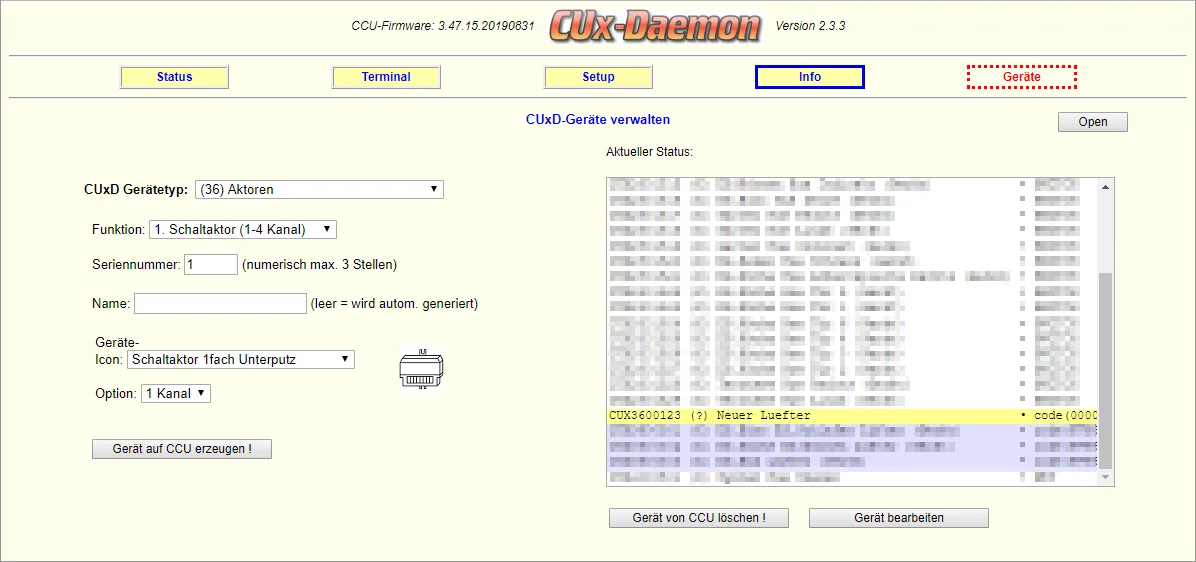Focus the Name text field
The width and height of the screenshot is (1196, 562).
(220, 303)
